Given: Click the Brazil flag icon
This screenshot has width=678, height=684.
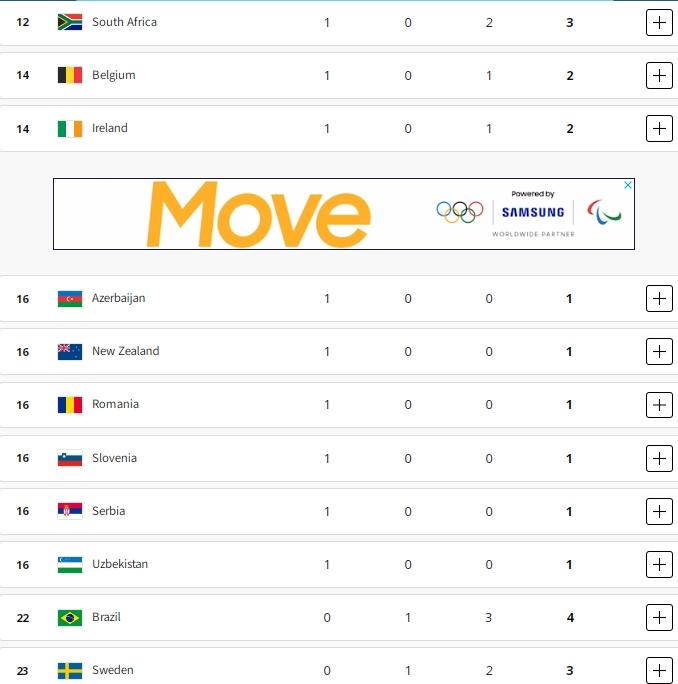Looking at the screenshot, I should (x=70, y=617).
